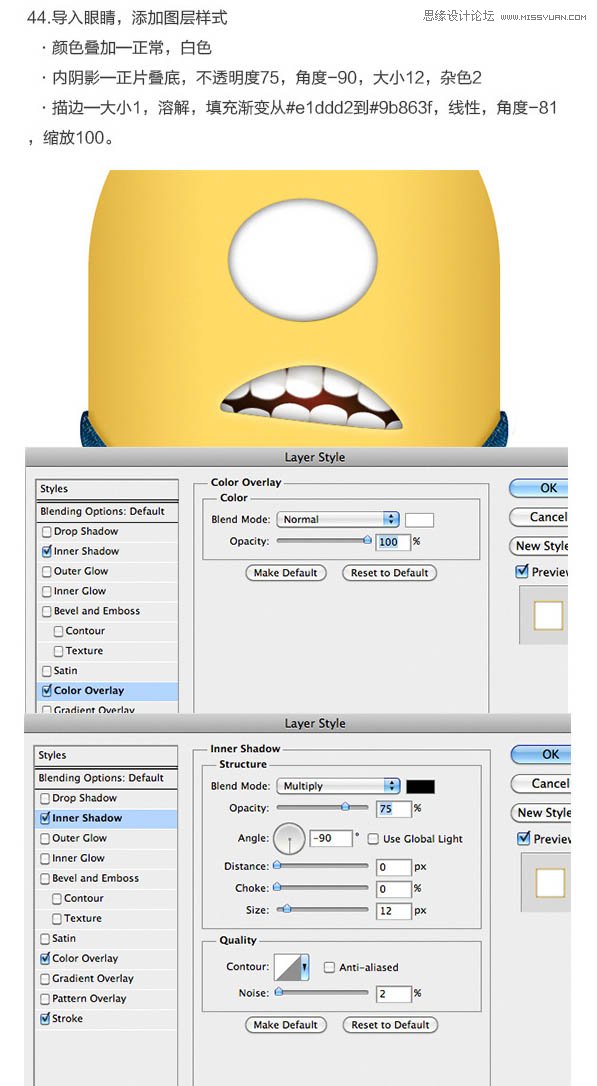Screen dimensions: 597x1086
Task: Focus the Angle field showing -90
Action: click(331, 838)
